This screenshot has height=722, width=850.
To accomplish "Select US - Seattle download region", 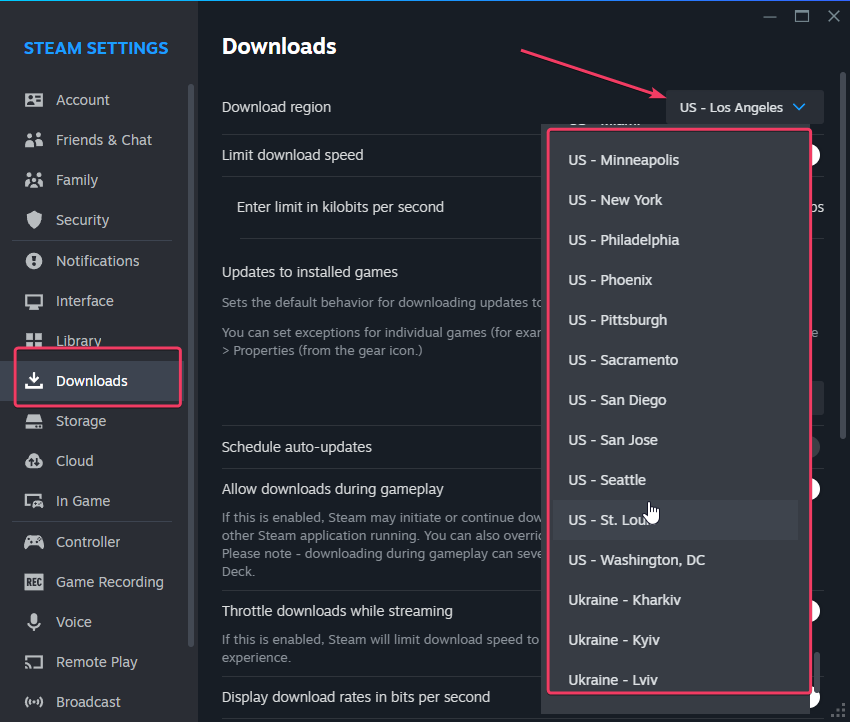I will [x=675, y=480].
